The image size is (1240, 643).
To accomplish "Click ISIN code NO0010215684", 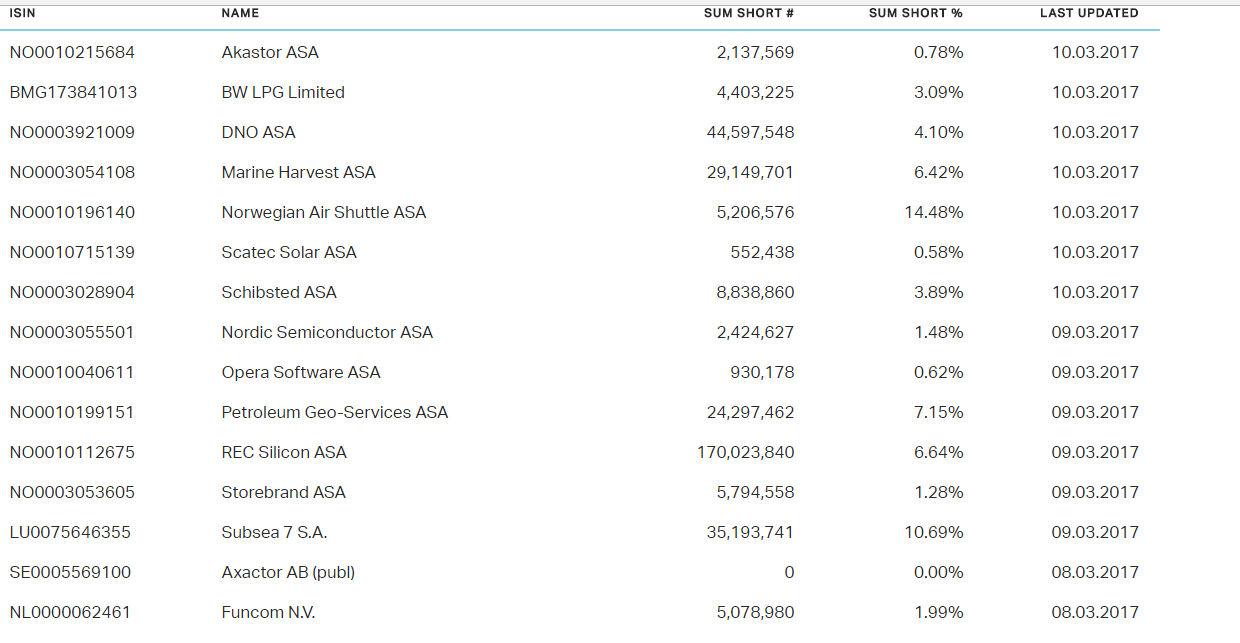I will [72, 52].
